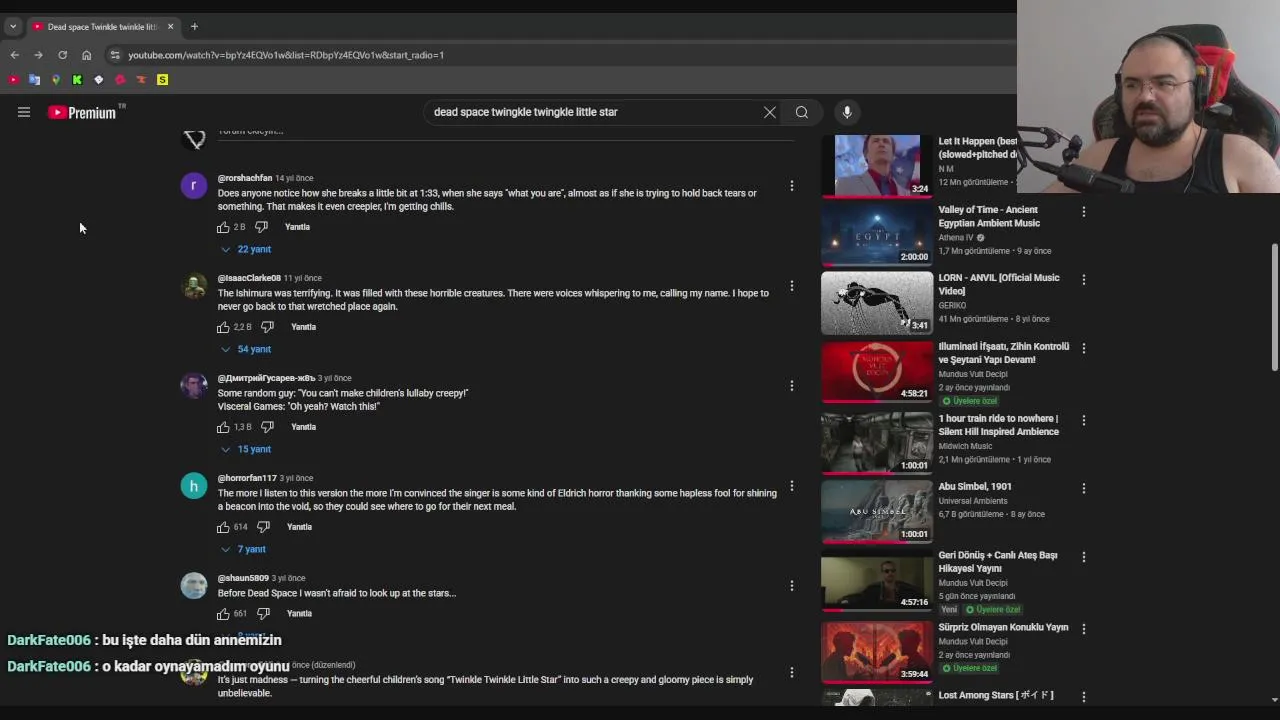Click Yanıtla under the @shaun5809 comment
Viewport: 1280px width, 720px height.
click(299, 614)
